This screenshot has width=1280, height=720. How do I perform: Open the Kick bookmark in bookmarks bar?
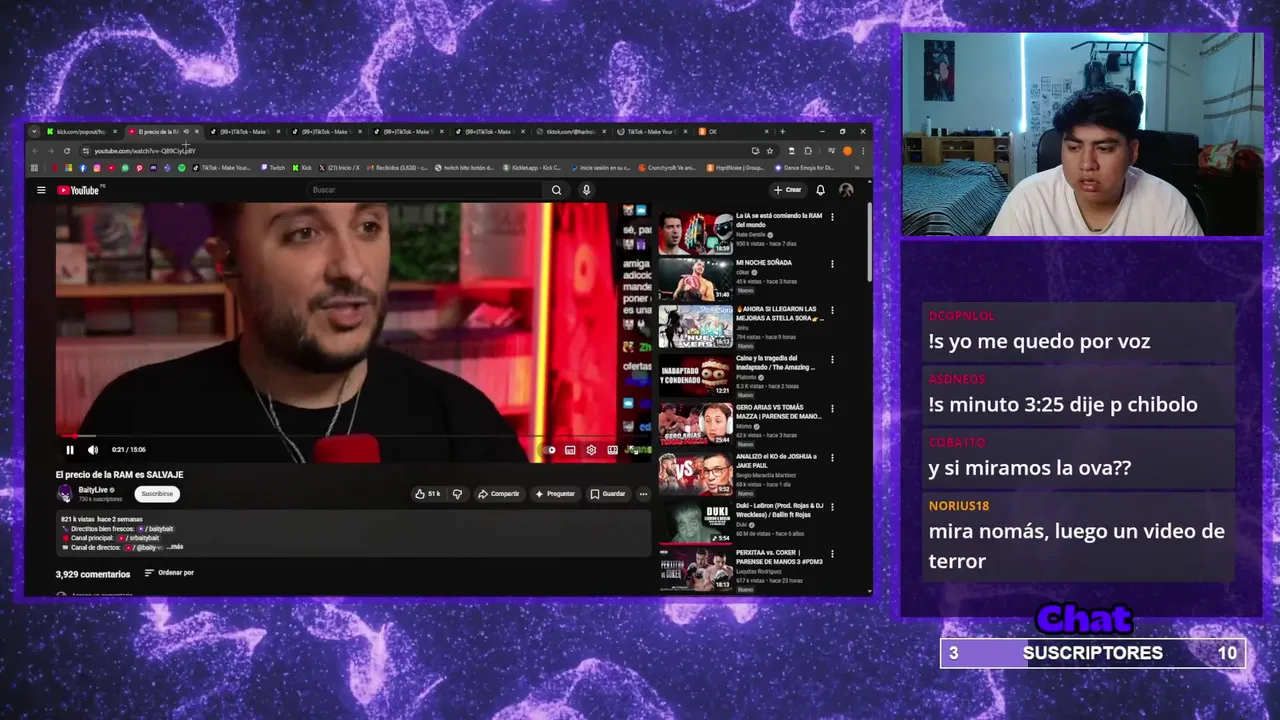point(302,168)
